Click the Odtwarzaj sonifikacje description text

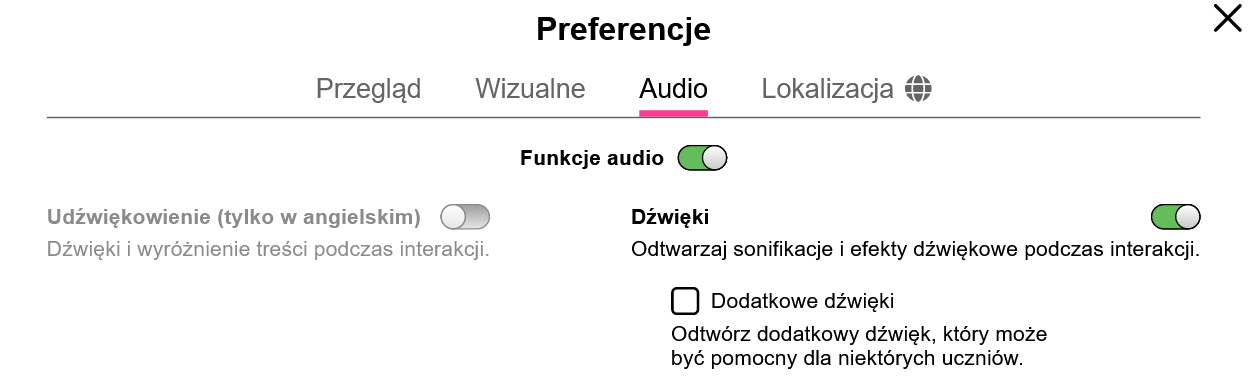[x=915, y=249]
